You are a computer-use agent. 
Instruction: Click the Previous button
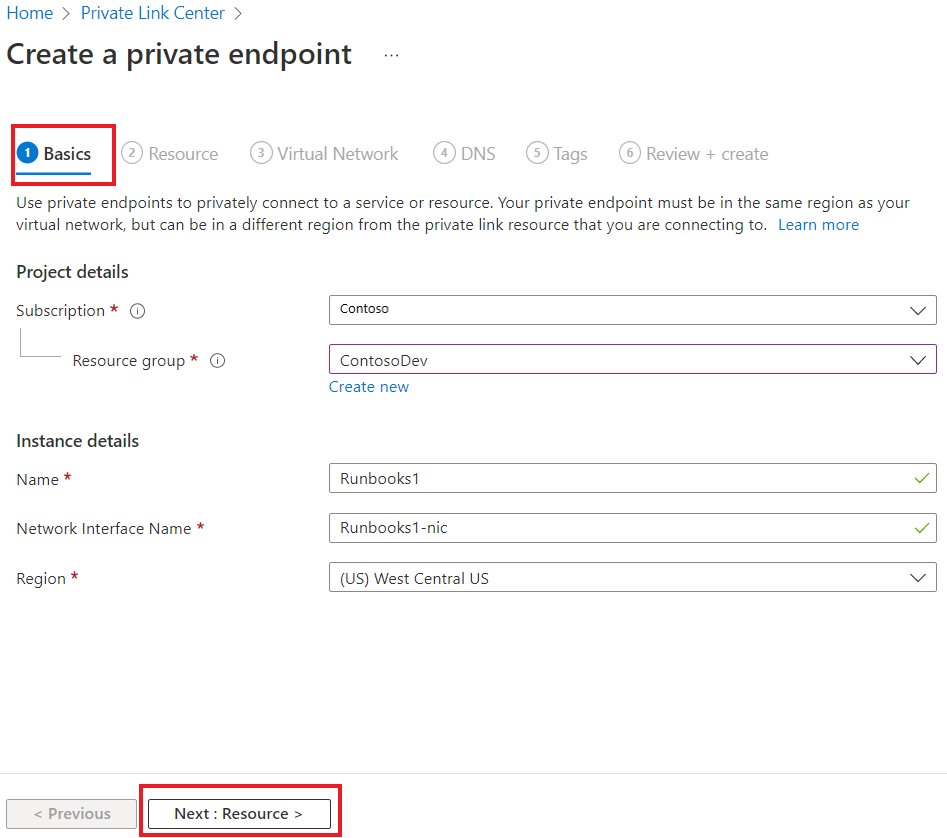(72, 814)
